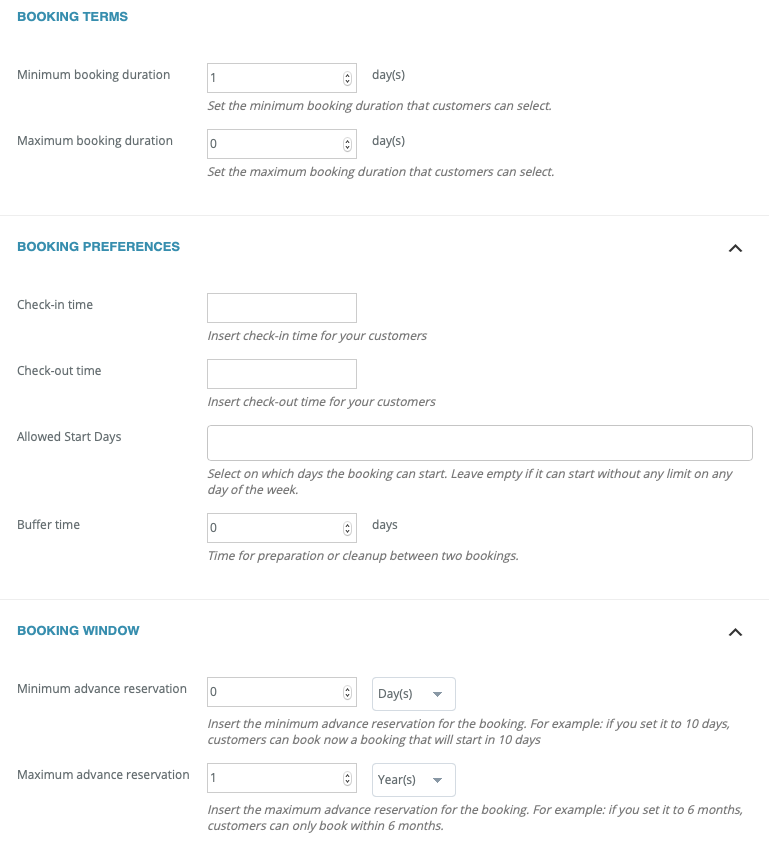Focus the Check-in time input field
The width and height of the screenshot is (769, 852).
281,308
